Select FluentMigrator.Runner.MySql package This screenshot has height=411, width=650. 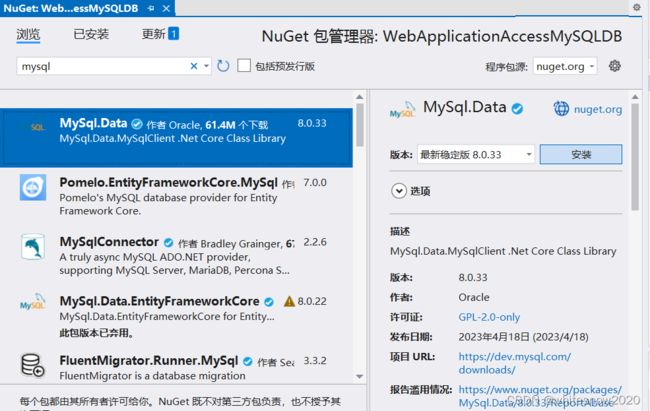click(176, 365)
